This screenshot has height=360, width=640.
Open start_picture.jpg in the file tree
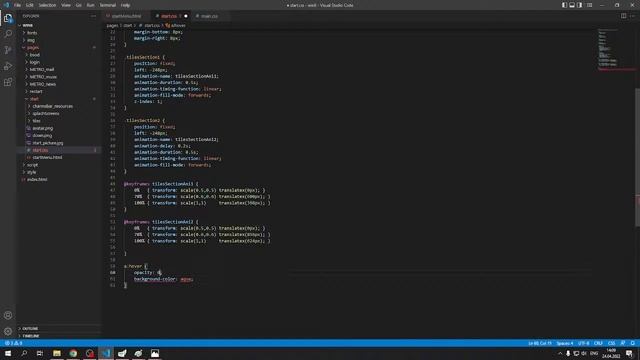[x=48, y=143]
